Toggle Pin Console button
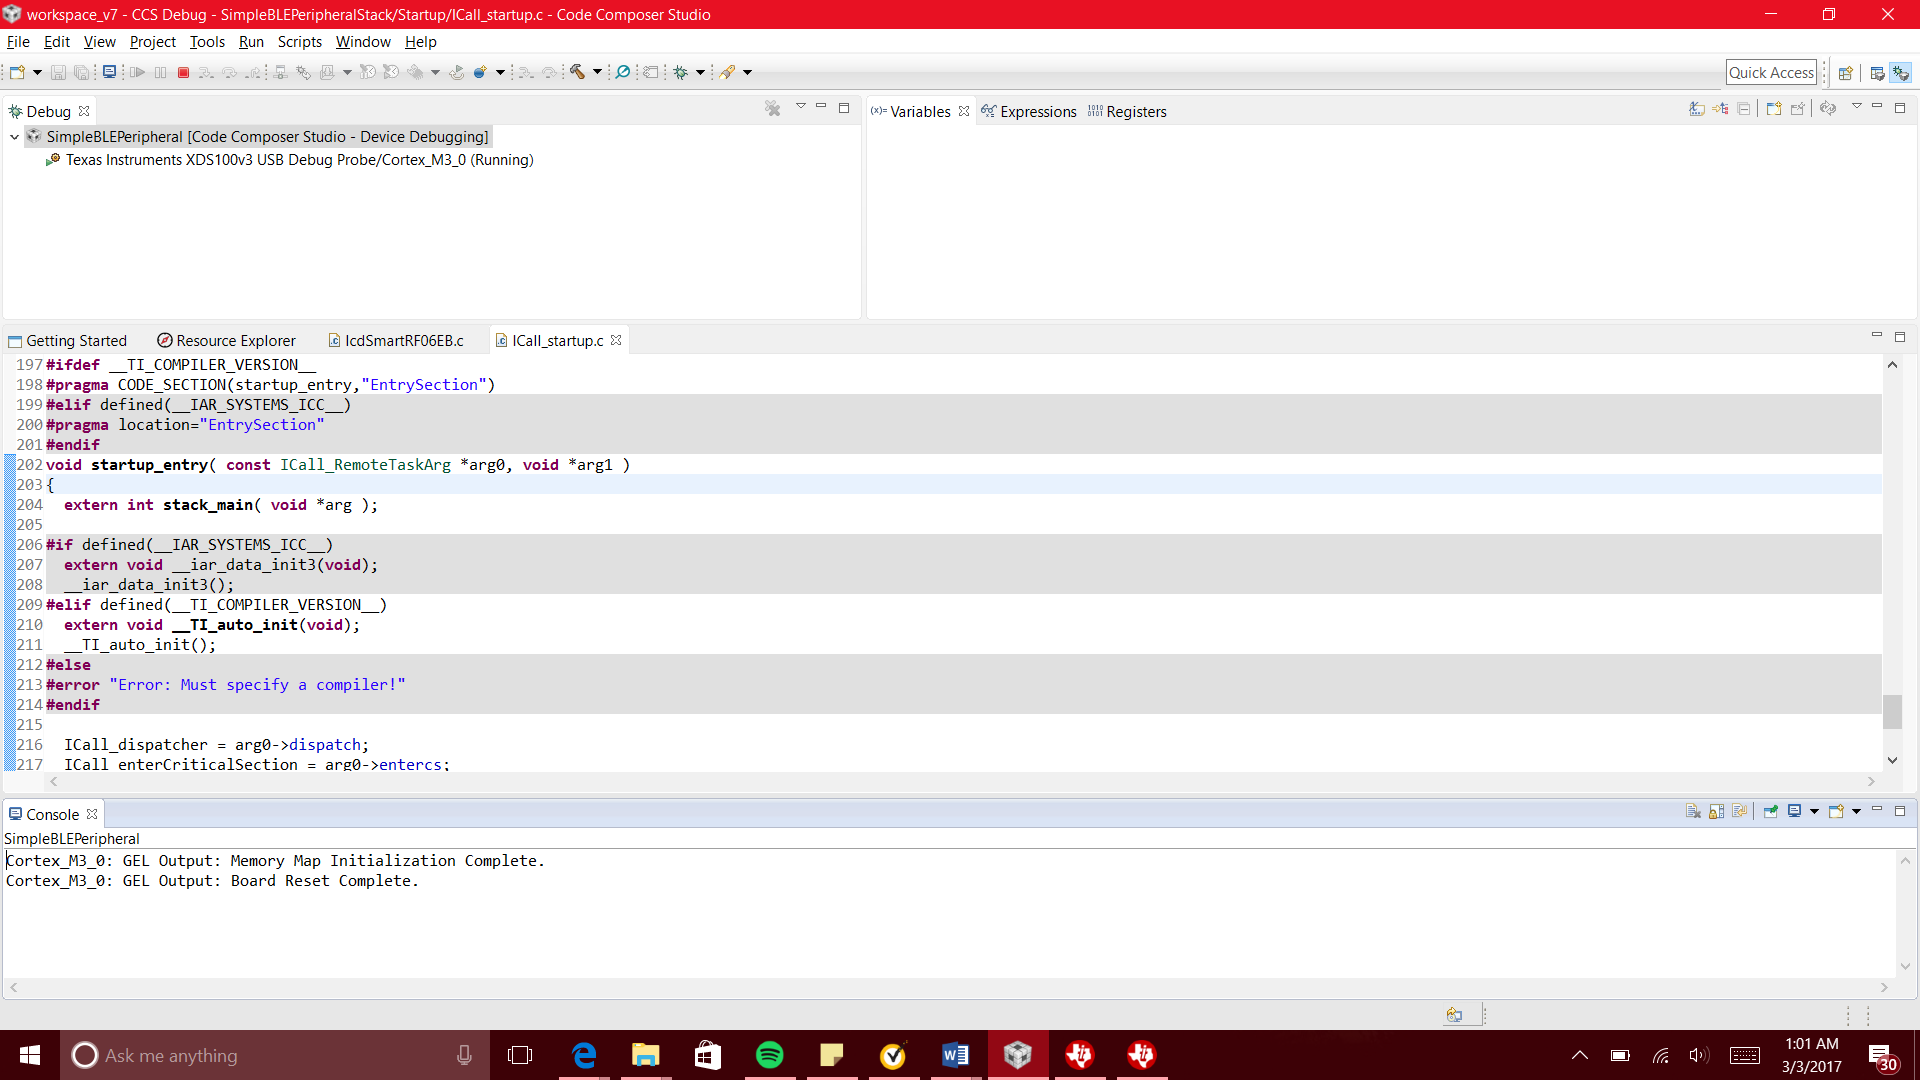This screenshot has width=1920, height=1080. (1770, 811)
